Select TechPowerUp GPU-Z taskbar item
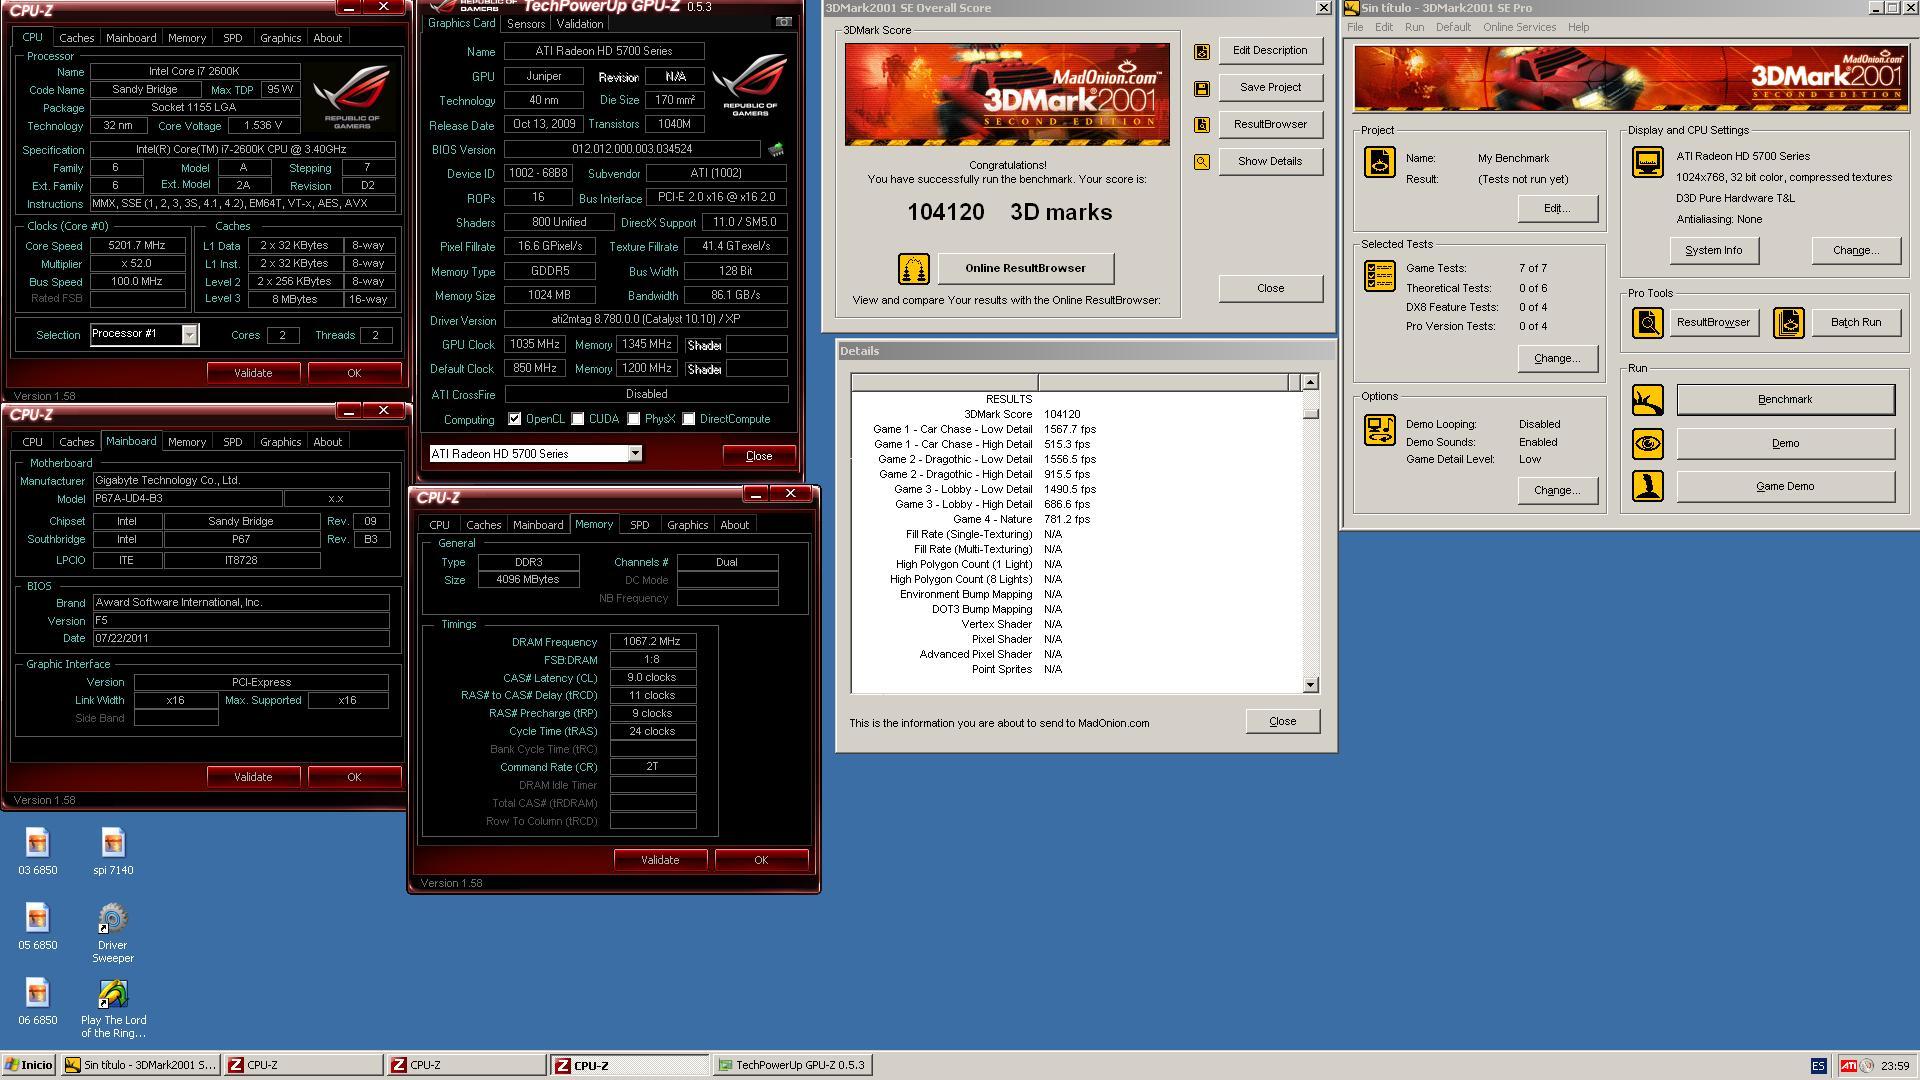The height and width of the screenshot is (1080, 1920). tap(794, 1065)
